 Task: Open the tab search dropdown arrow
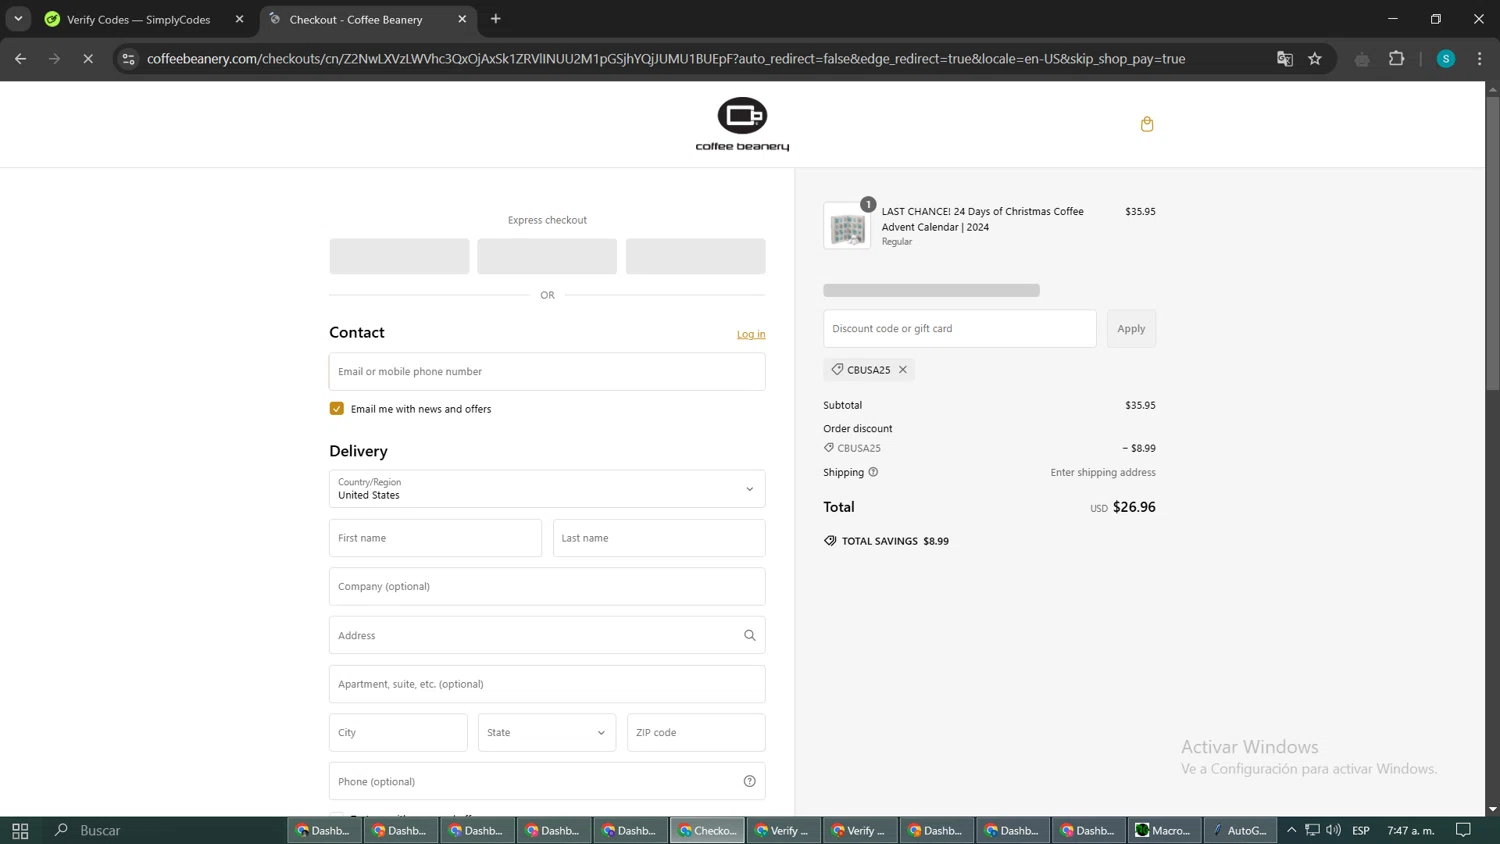click(x=18, y=19)
